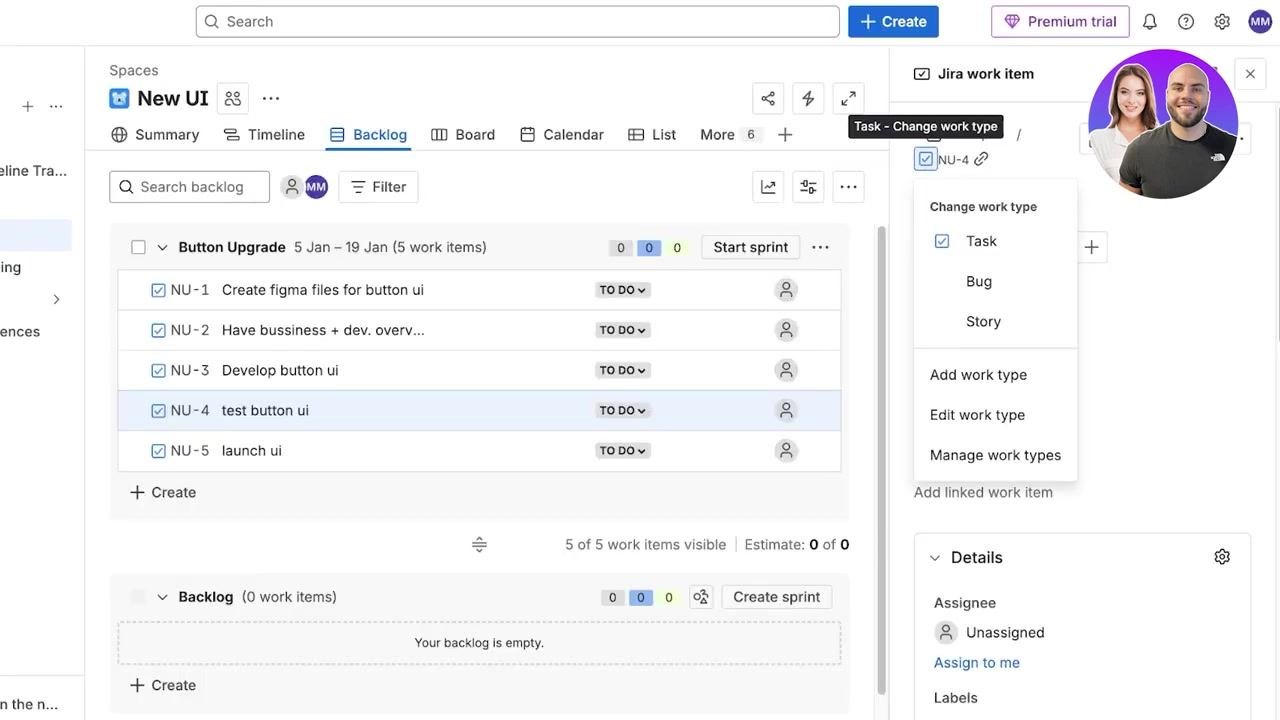Screen dimensions: 1280x720
Task: Copy link icon next to NU-4
Action: click(x=981, y=159)
